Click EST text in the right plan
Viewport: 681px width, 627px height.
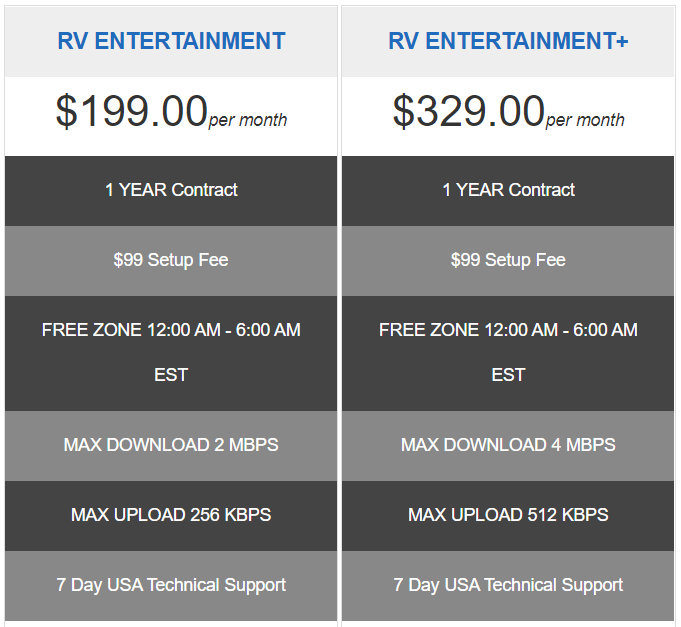click(x=508, y=375)
